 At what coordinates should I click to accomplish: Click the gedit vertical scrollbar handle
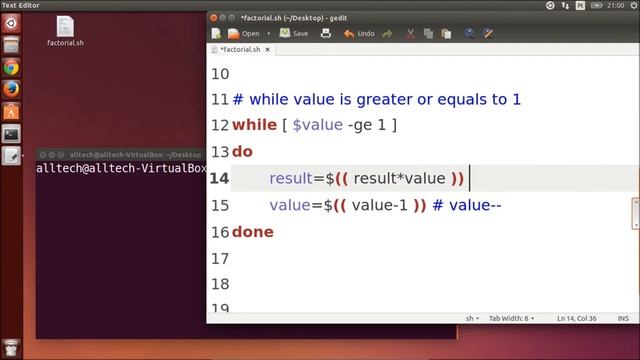[x=636, y=213]
